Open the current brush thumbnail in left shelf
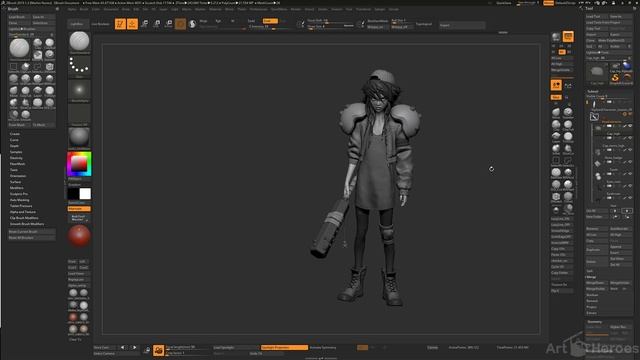Viewport: 640px width, 360px height. [x=79, y=41]
